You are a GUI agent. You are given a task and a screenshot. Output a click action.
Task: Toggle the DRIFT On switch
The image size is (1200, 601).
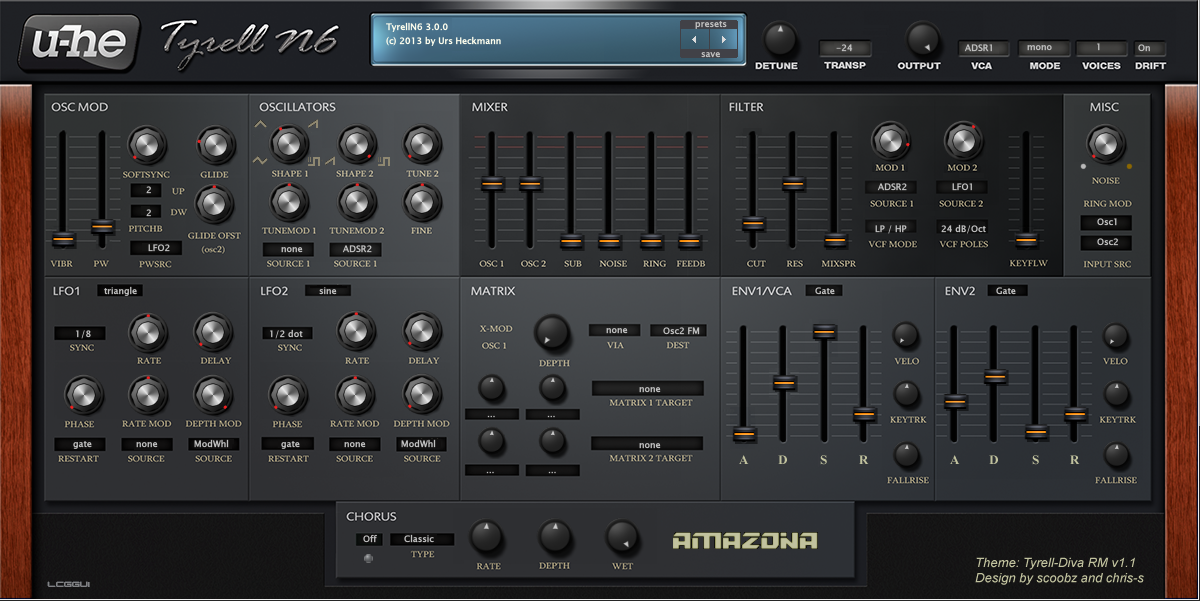pos(1149,48)
